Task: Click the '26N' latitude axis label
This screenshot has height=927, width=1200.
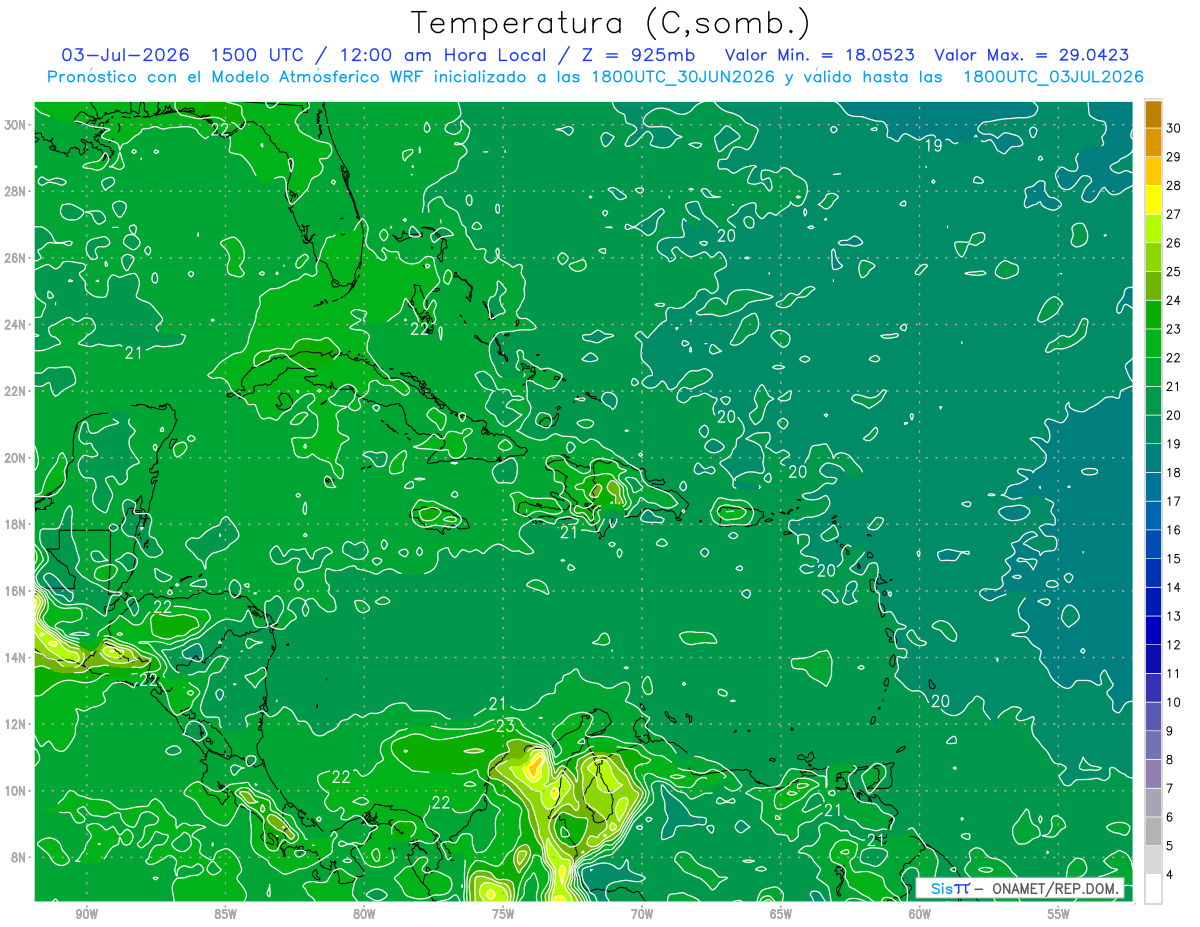Action: 16,258
